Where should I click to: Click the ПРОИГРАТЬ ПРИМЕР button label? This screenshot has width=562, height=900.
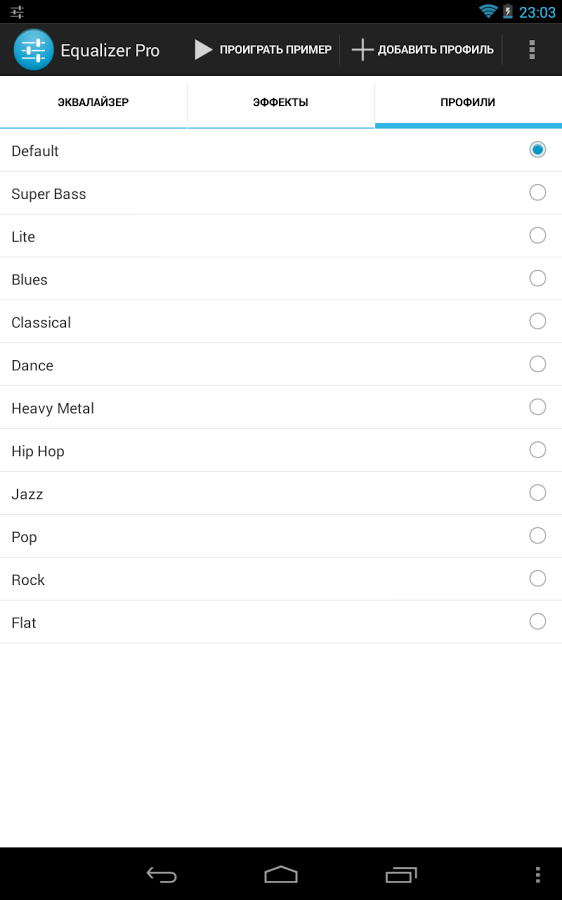(276, 50)
